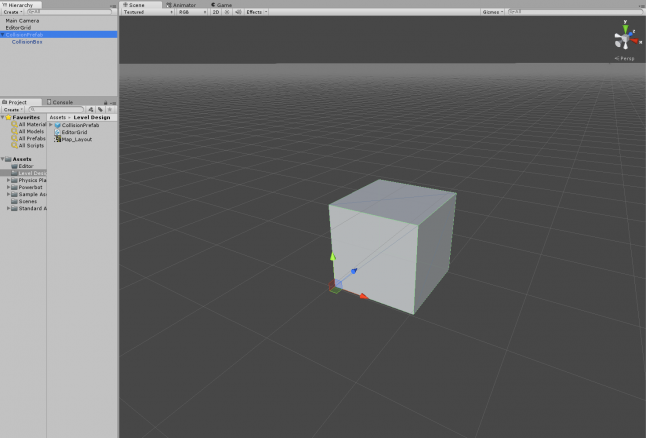646x438 pixels.
Task: Collapse the CollisionPrefab hierarchy item
Action: [x=3, y=34]
